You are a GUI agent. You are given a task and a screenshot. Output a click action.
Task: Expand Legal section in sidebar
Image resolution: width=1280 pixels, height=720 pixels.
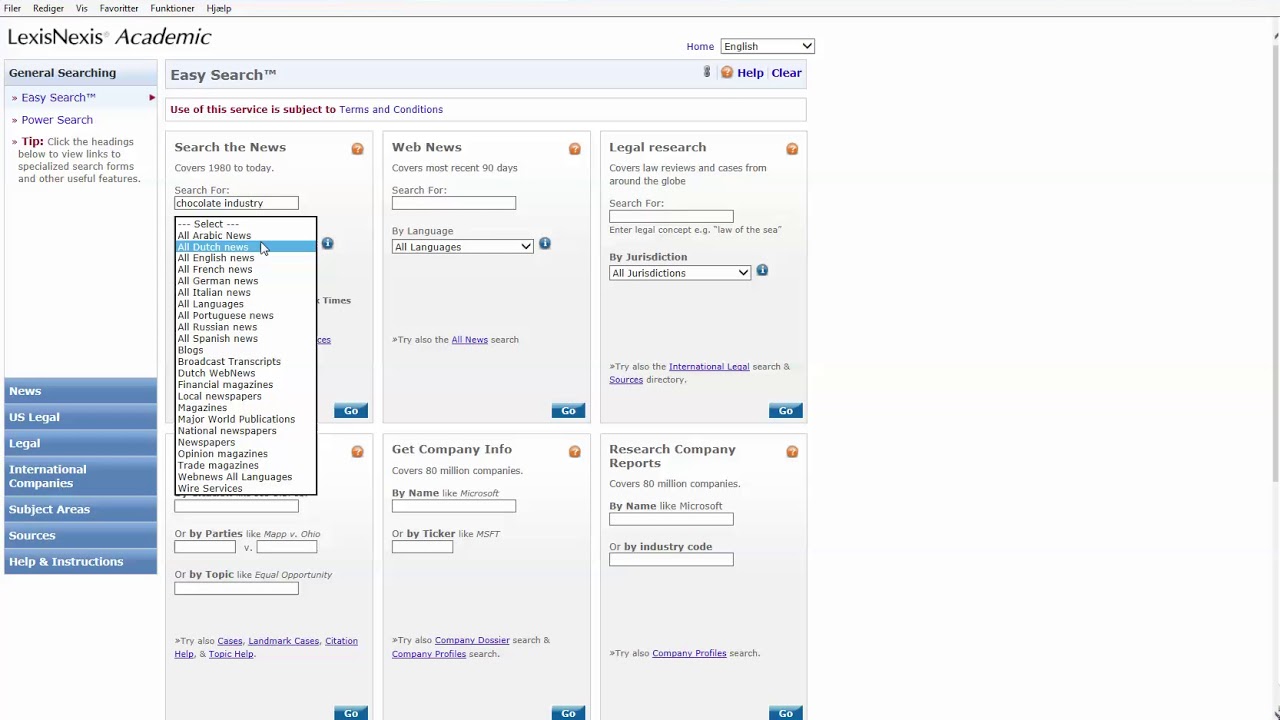pos(80,443)
